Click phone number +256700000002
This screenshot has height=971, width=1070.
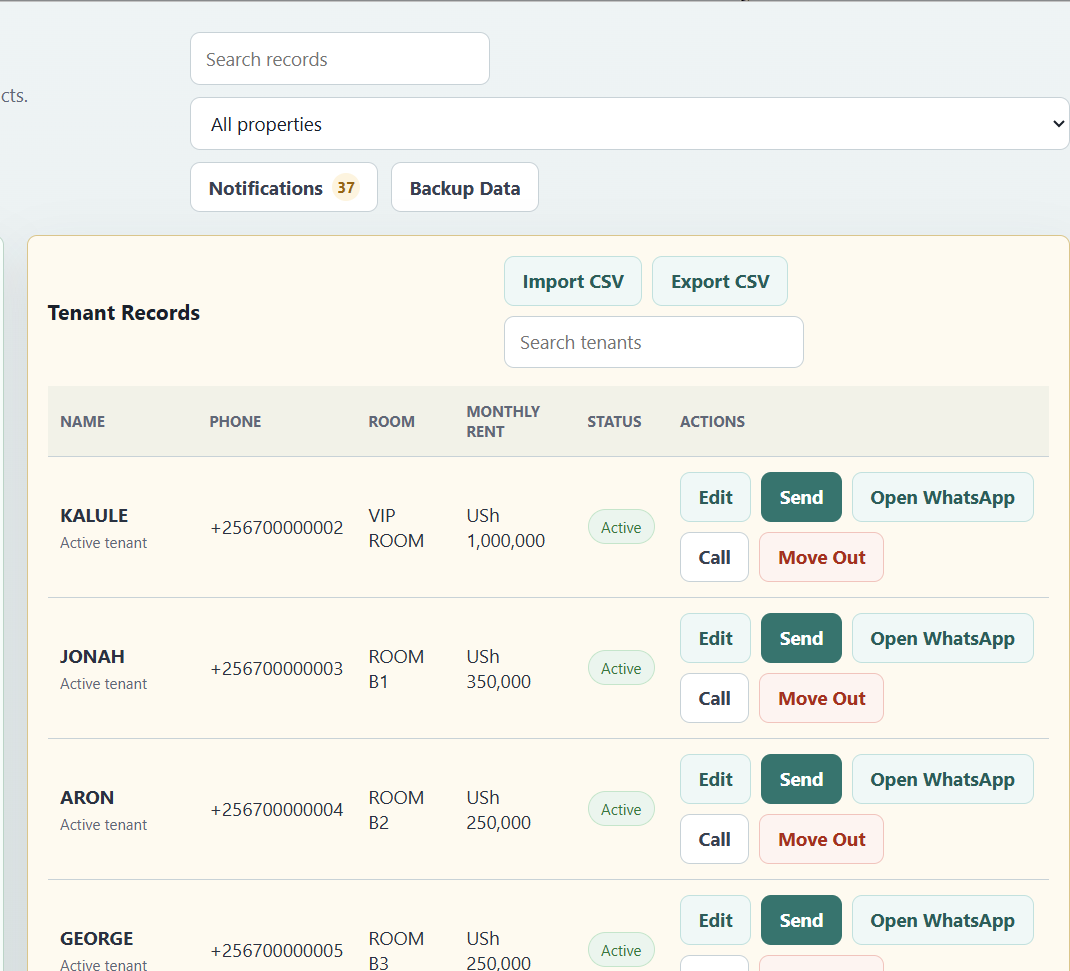point(276,527)
